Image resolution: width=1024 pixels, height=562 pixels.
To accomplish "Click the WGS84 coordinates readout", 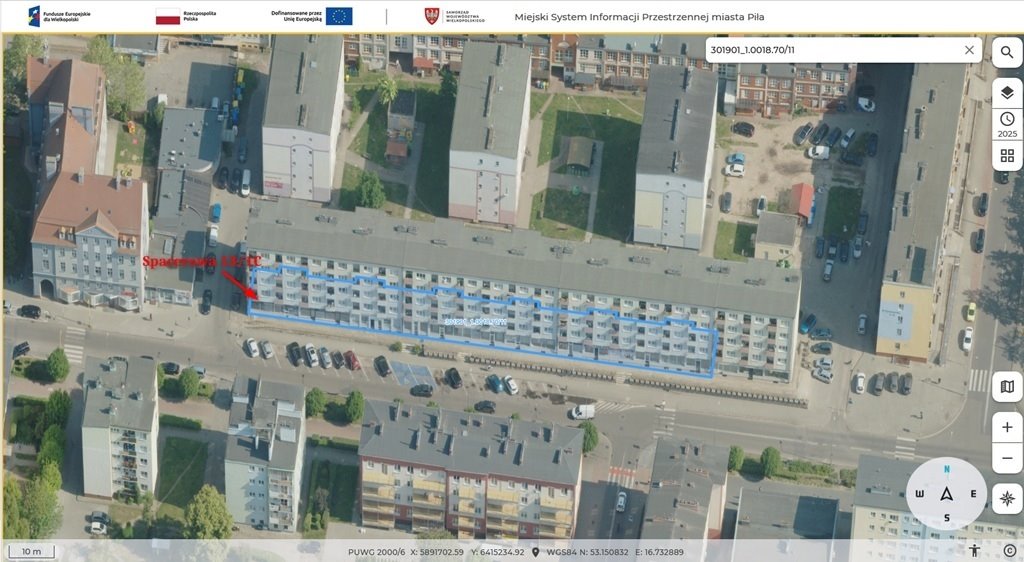I will (613, 552).
